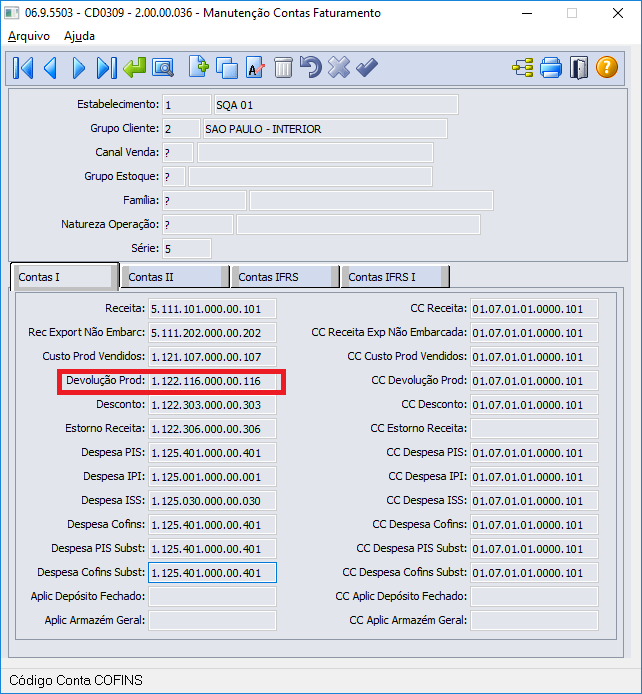Open the search magnifier icon
Screen dimensions: 642x694
click(x=163, y=68)
